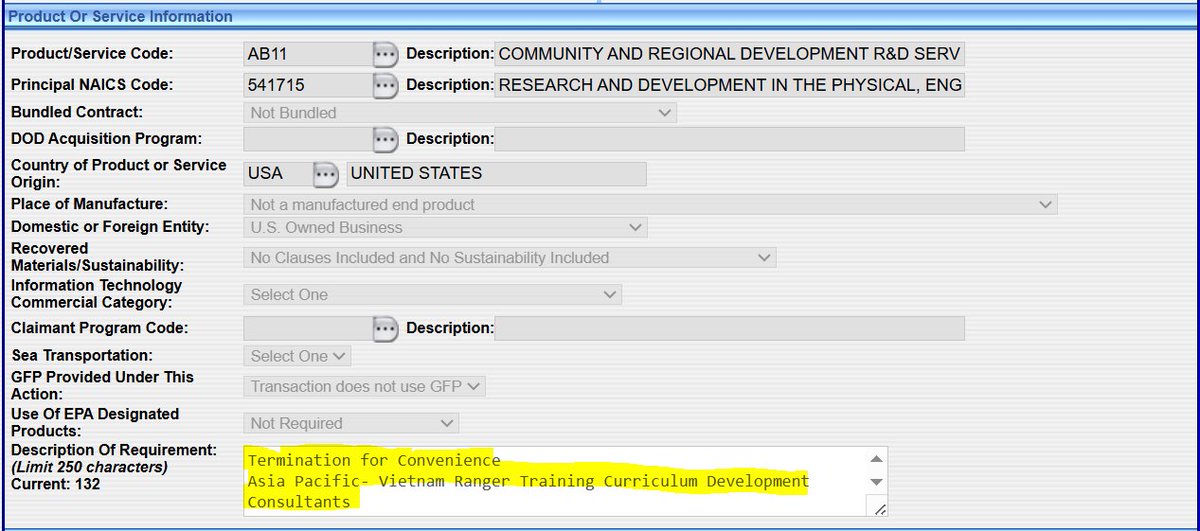Open lookup for Product/Service Code
This screenshot has height=531, width=1200.
pyautogui.click(x=385, y=54)
